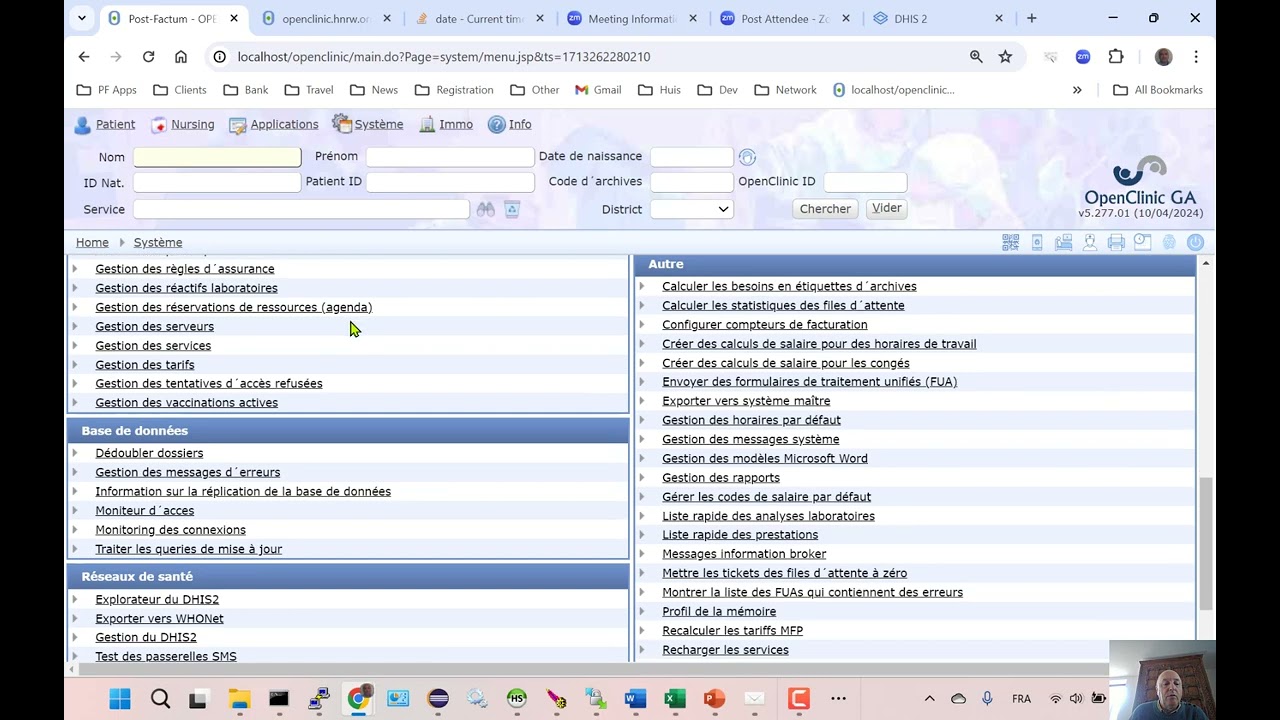Screen dimensions: 1280x720
Task: Click Zoom extension icon in browser toolbar
Action: [x=1083, y=57]
